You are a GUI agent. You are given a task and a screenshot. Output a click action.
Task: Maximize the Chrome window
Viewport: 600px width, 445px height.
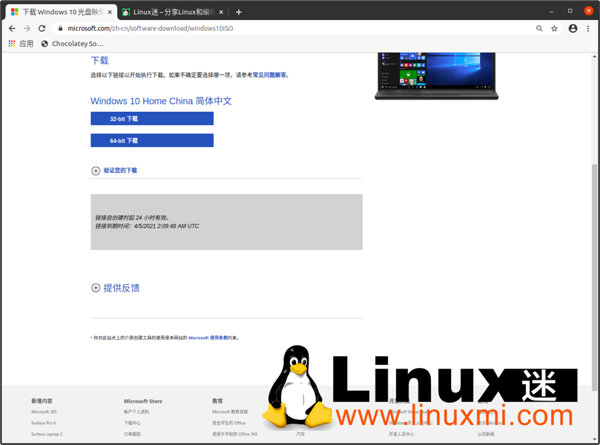[570, 11]
